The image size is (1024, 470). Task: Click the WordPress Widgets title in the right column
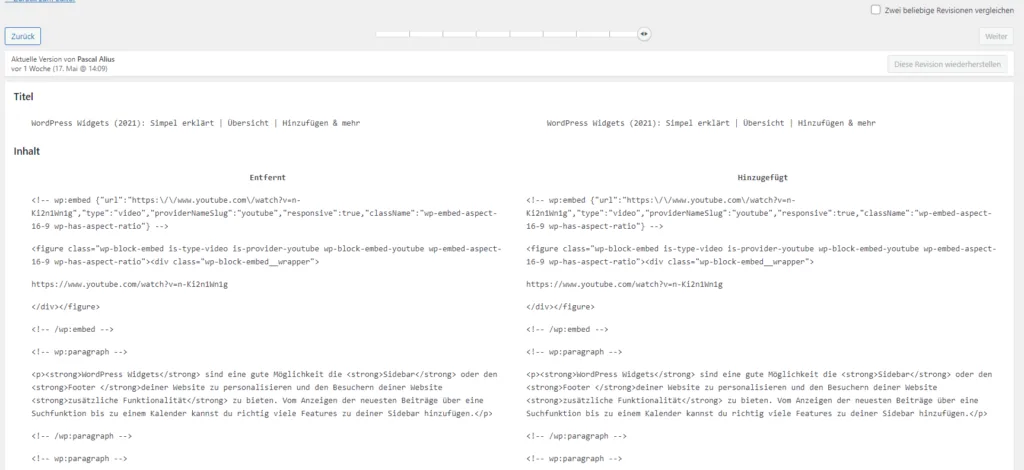pos(711,123)
